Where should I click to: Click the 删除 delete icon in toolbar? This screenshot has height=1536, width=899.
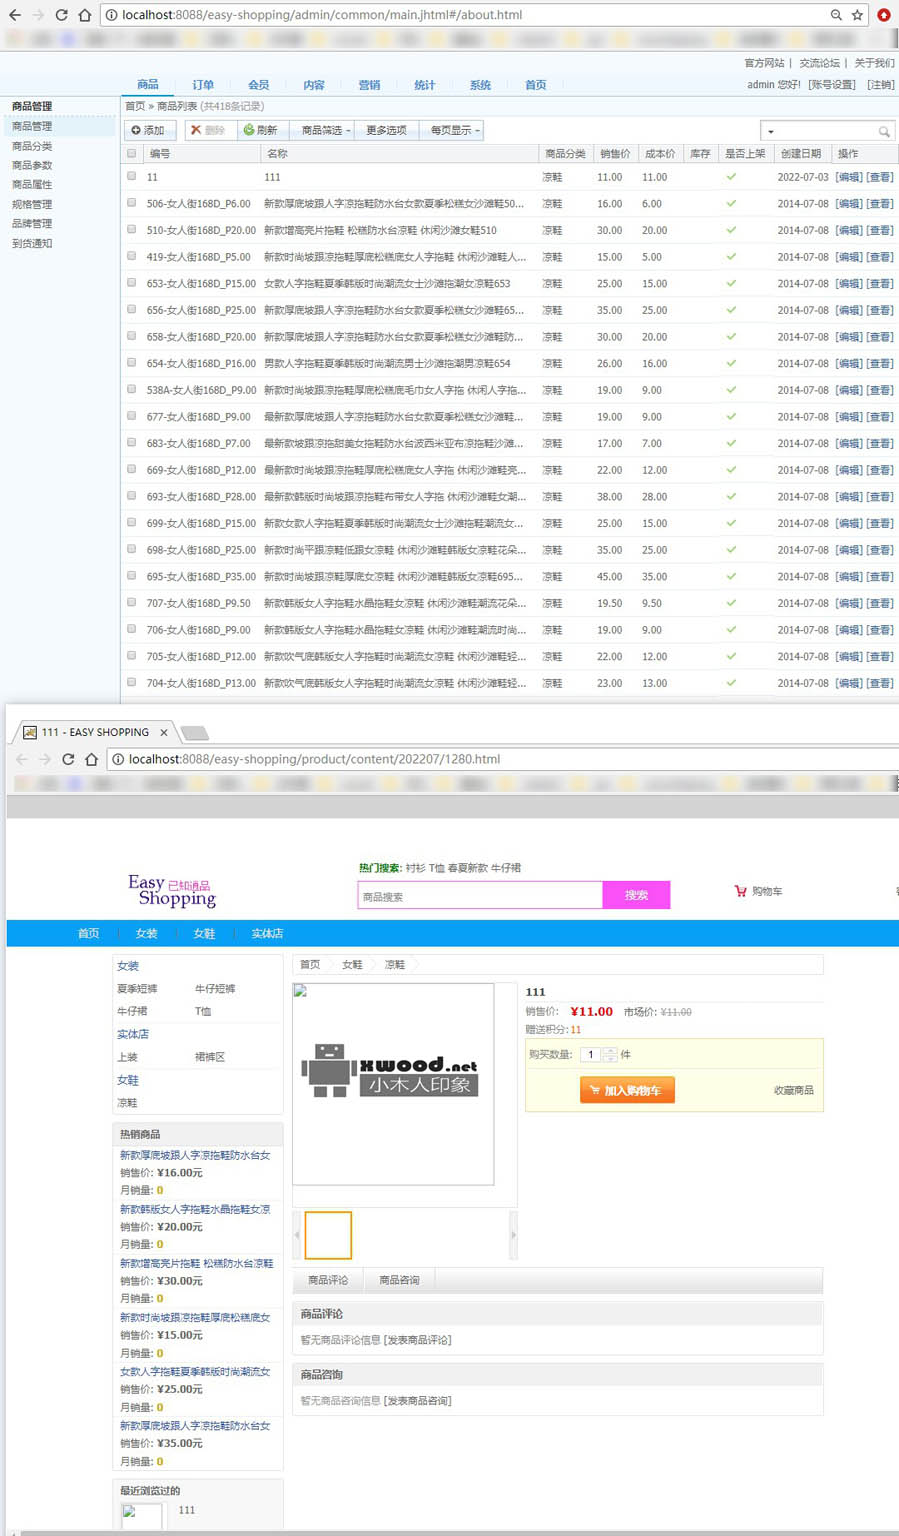pyautogui.click(x=196, y=131)
